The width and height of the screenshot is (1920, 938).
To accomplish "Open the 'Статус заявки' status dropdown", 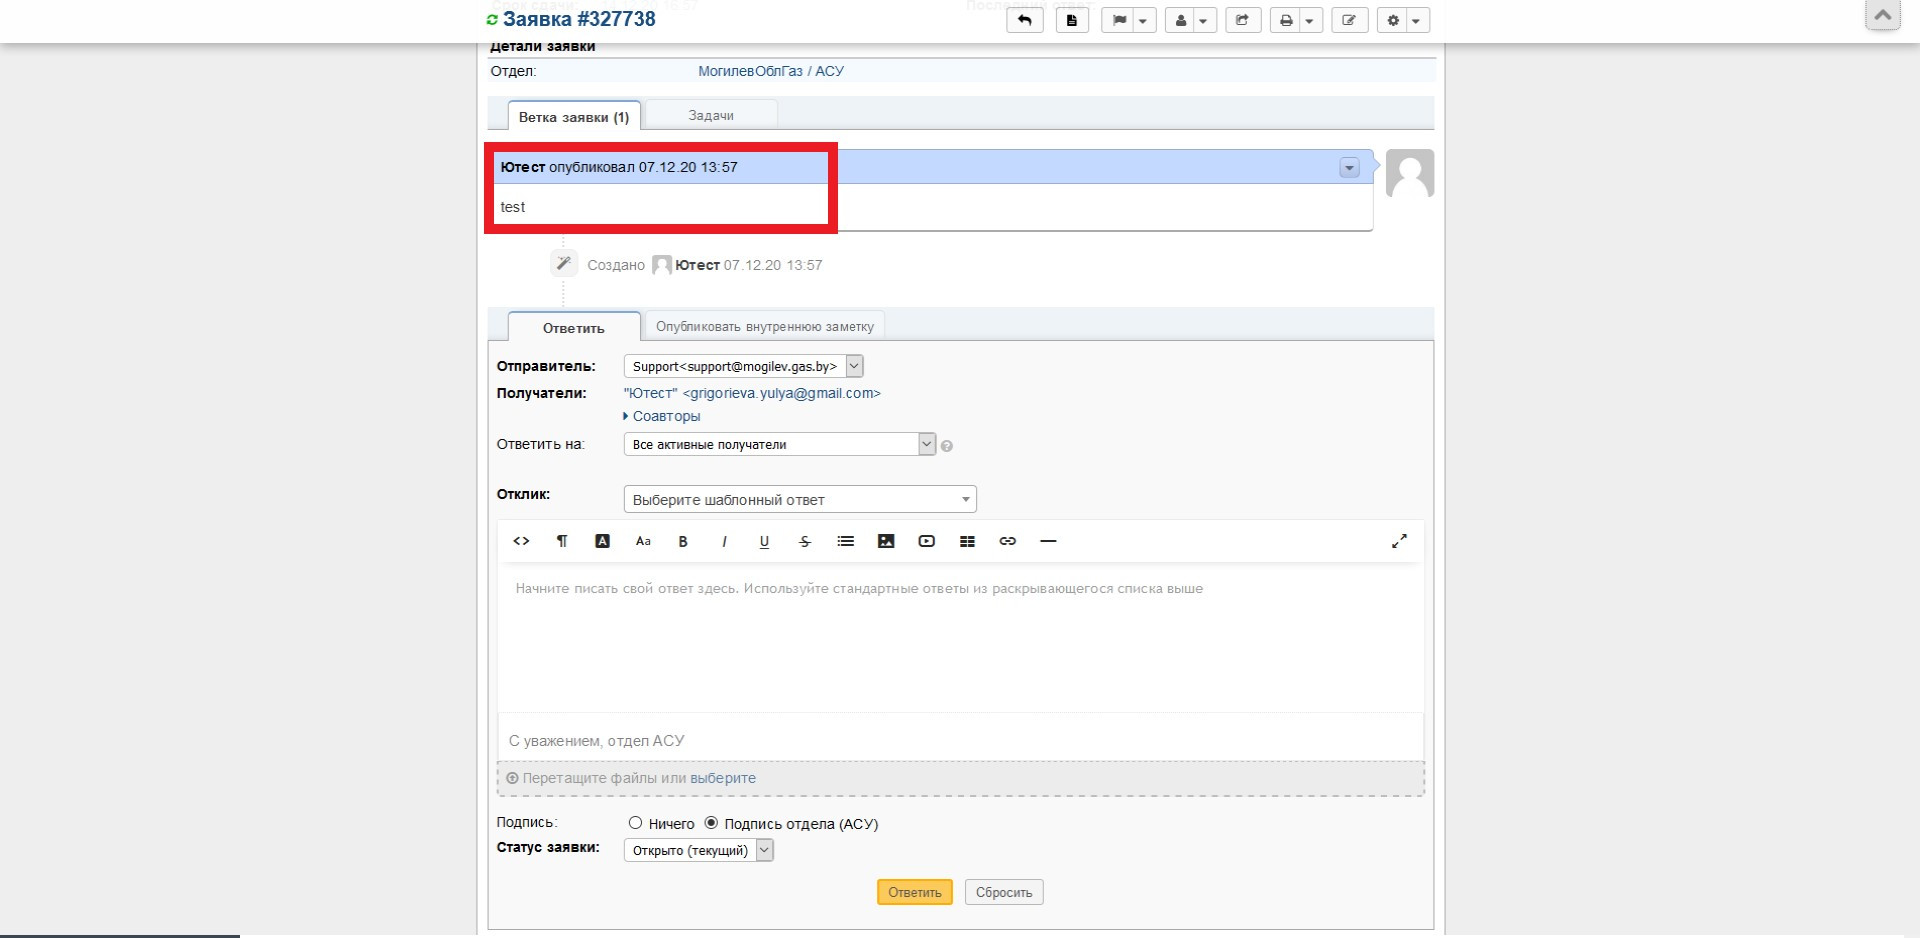I will click(x=698, y=850).
